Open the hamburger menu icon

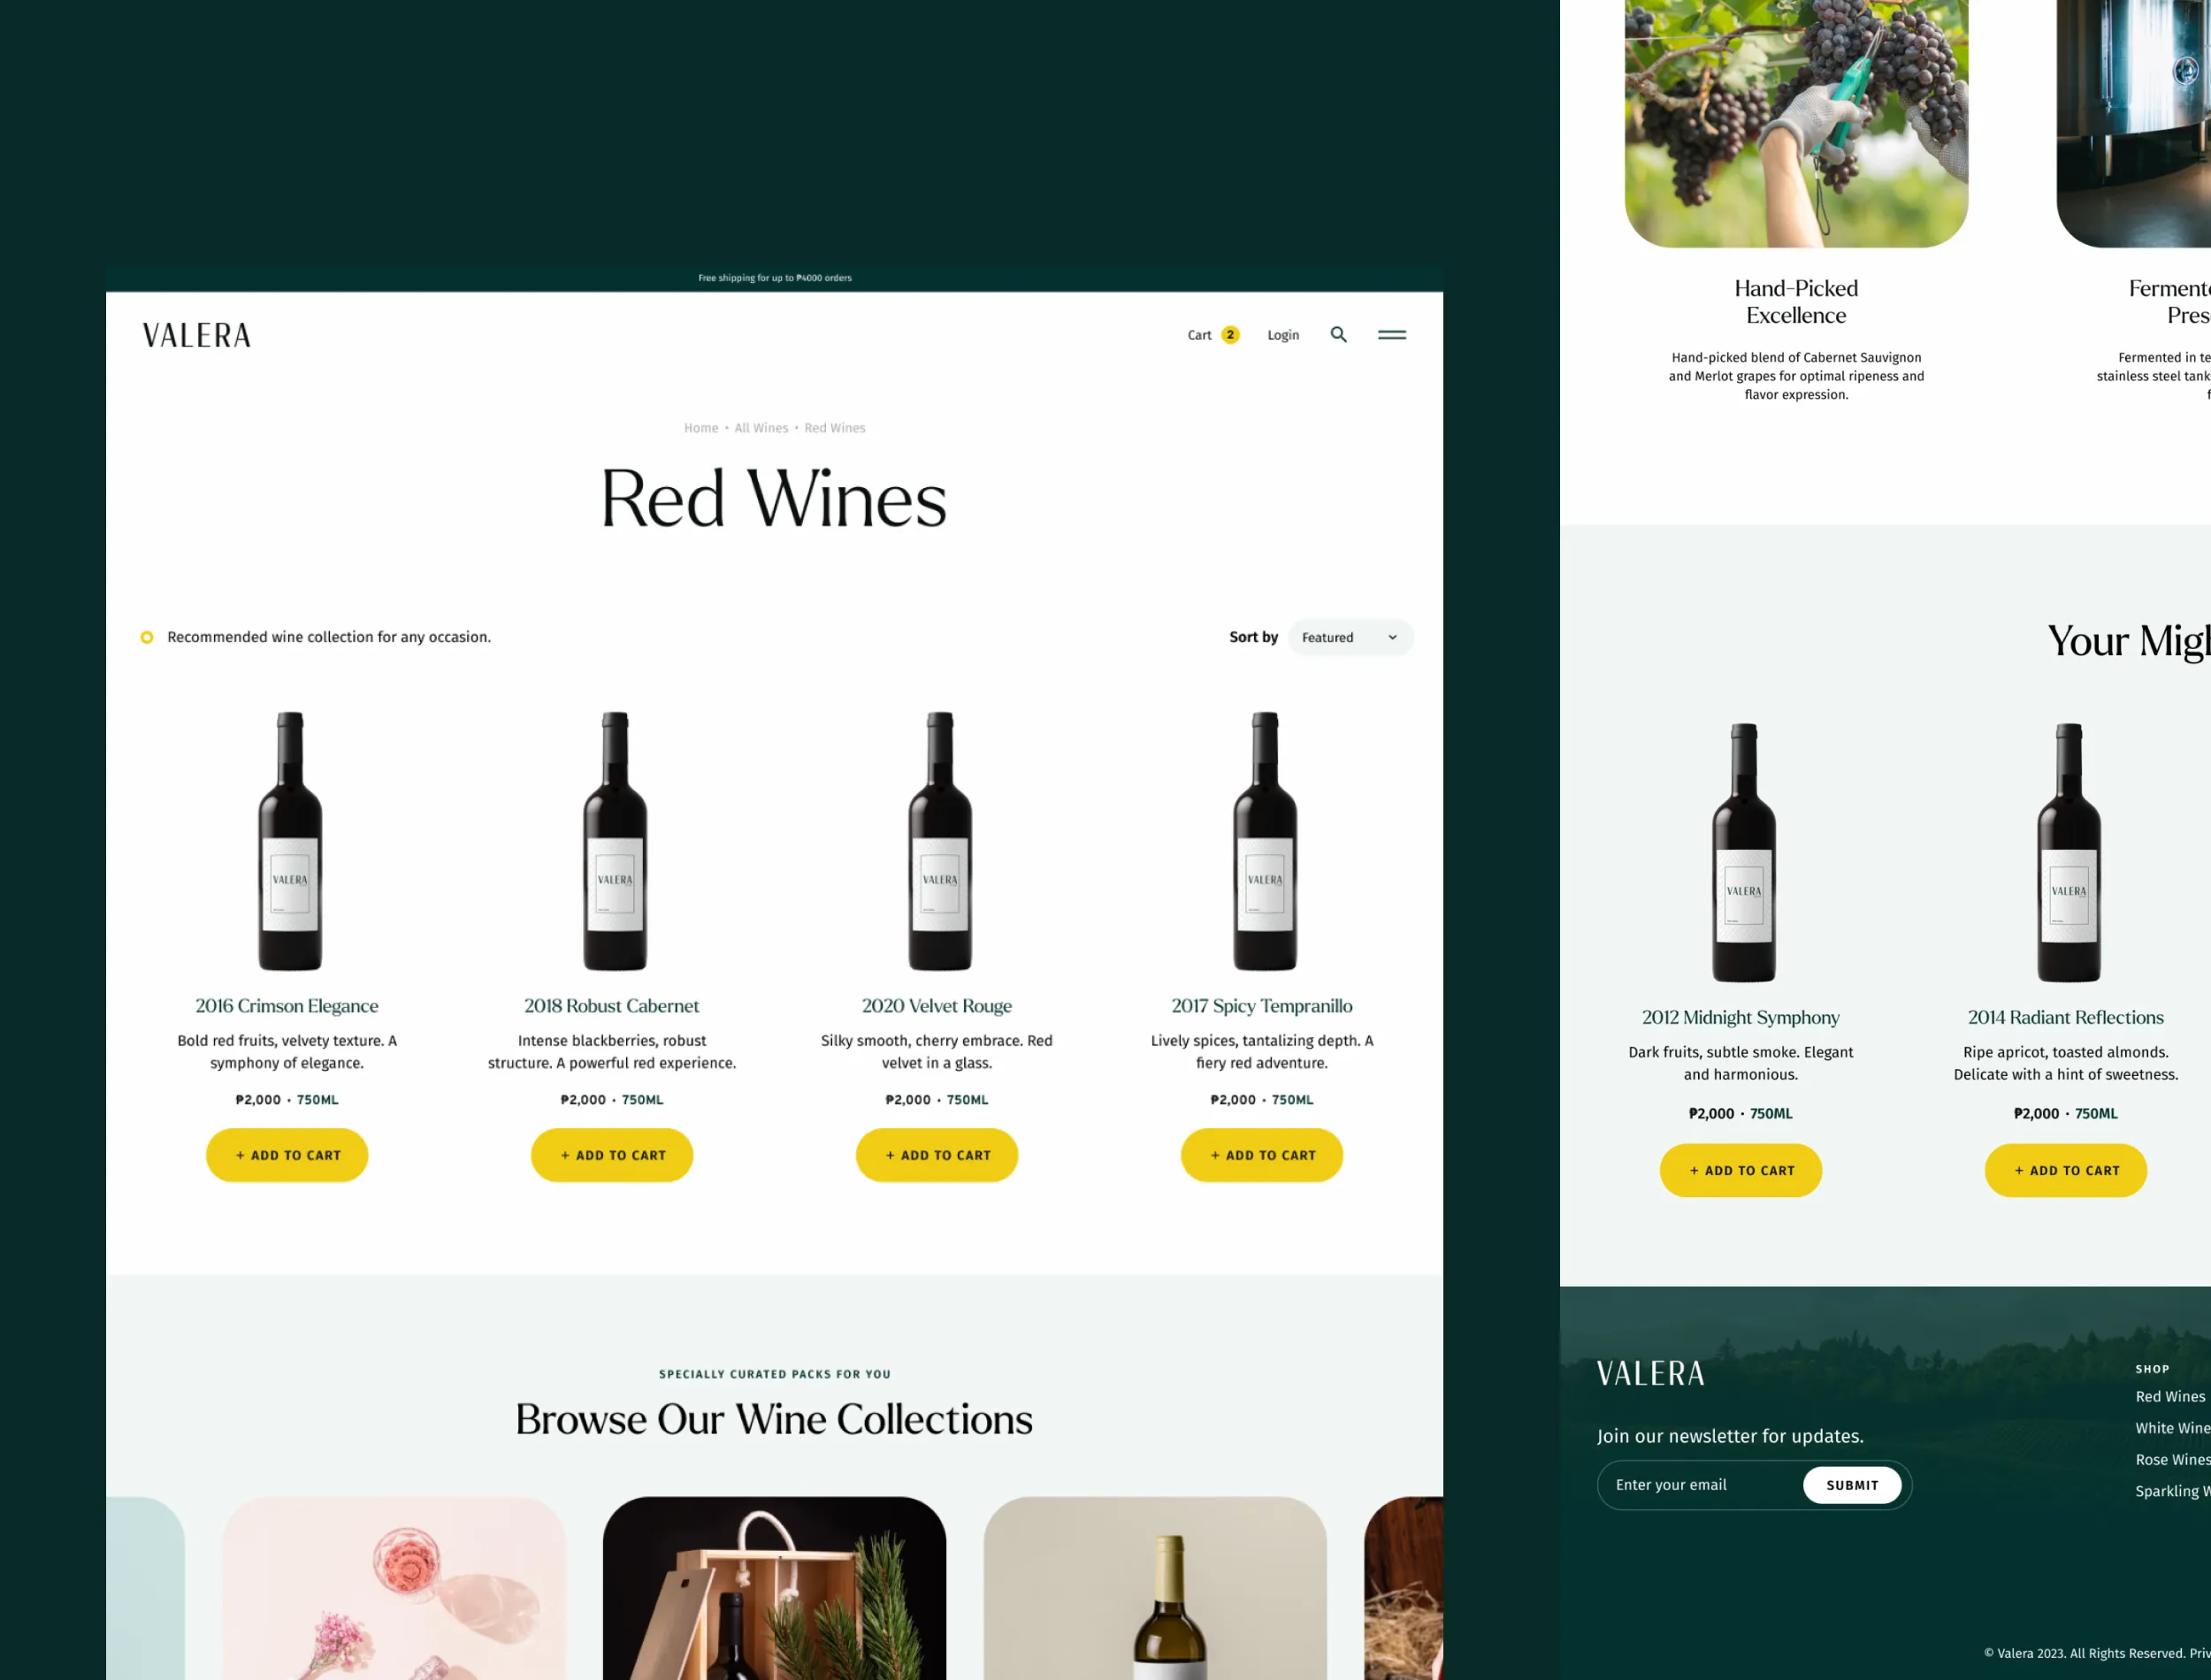pyautogui.click(x=1392, y=335)
